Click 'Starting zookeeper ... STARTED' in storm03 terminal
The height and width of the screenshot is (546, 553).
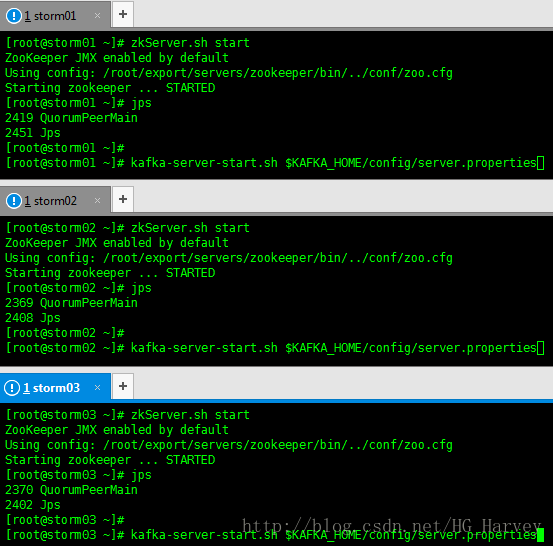[110, 460]
